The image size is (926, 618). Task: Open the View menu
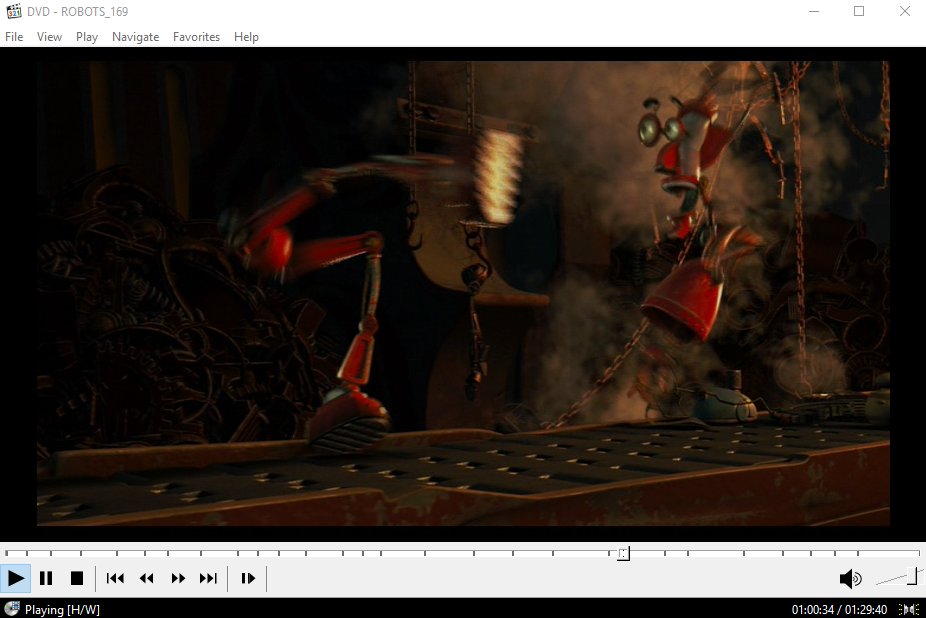point(50,37)
